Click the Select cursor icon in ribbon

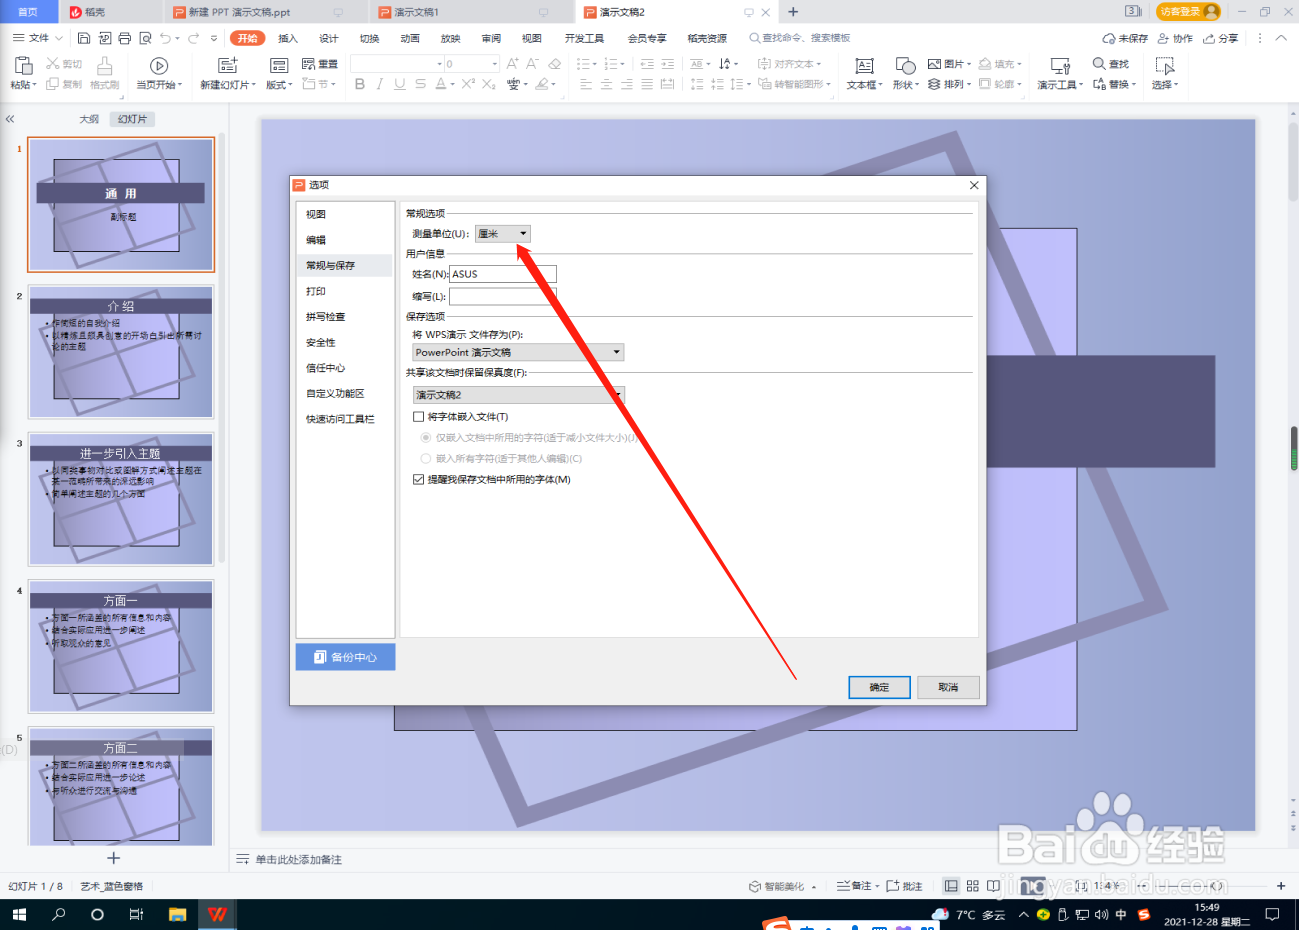(x=1164, y=66)
